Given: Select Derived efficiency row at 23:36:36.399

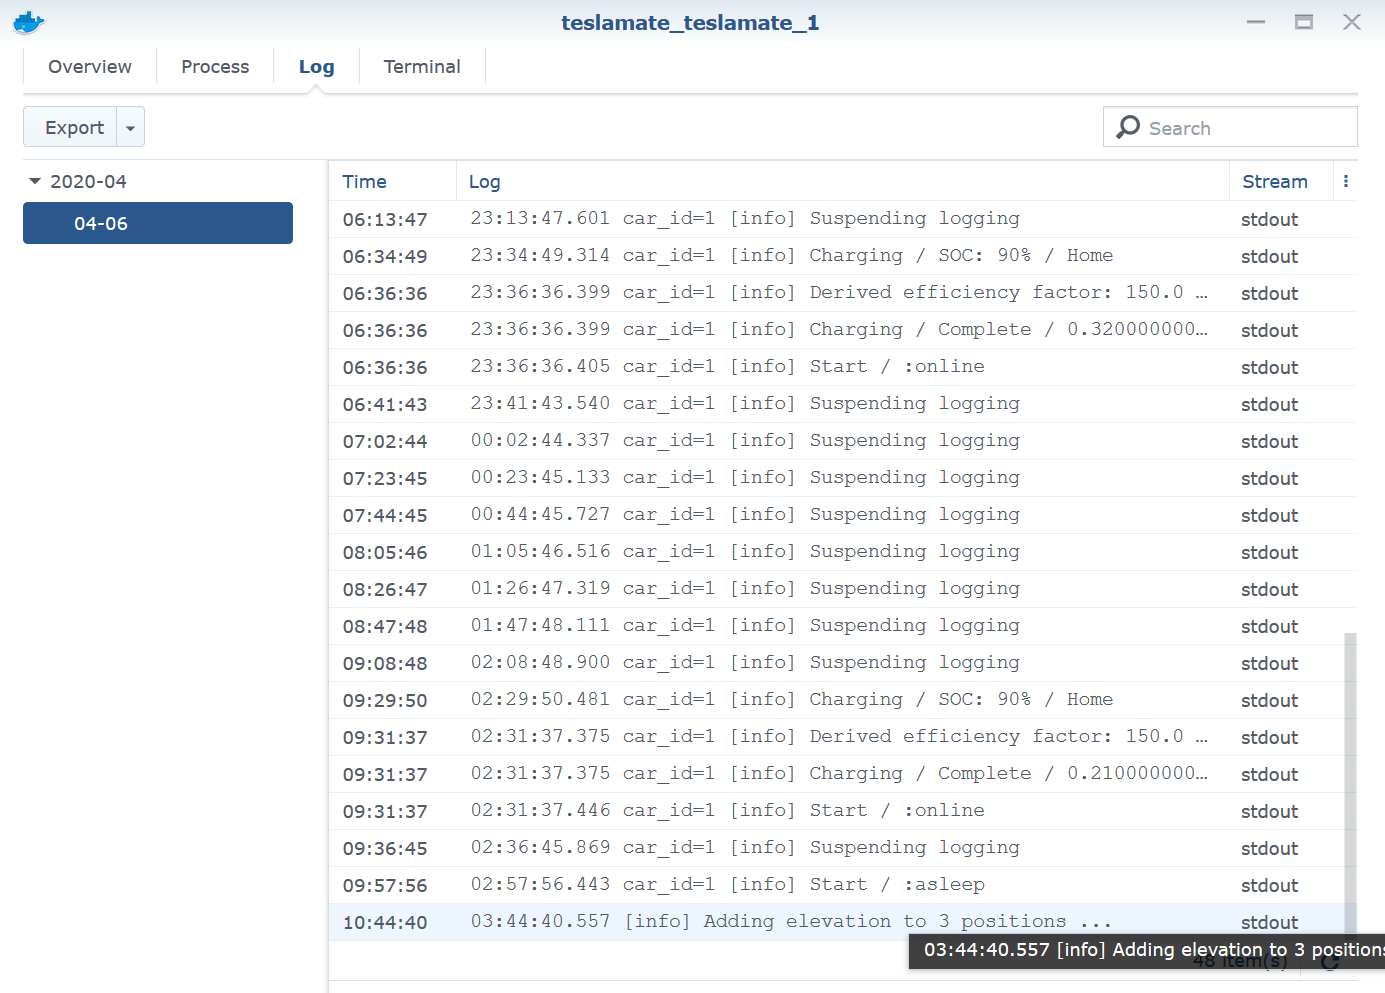Looking at the screenshot, I should pyautogui.click(x=843, y=293).
